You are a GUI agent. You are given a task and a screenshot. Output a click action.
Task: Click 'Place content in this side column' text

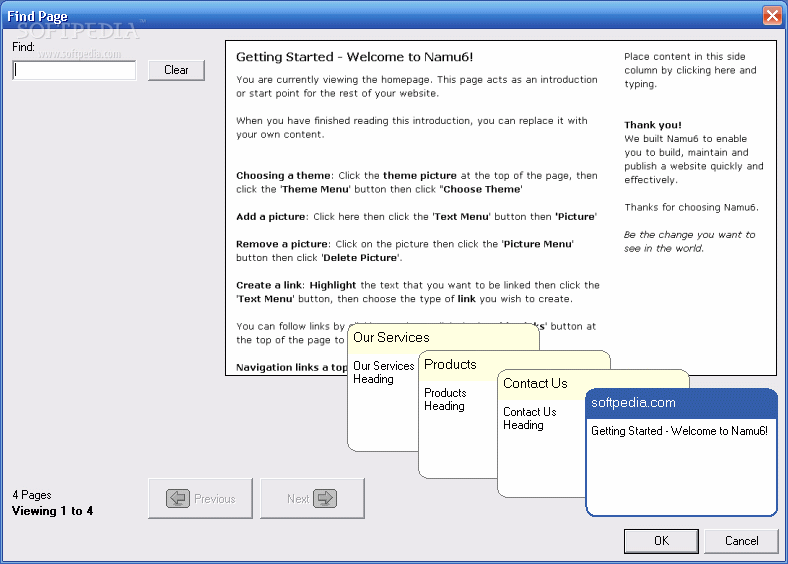pos(690,70)
